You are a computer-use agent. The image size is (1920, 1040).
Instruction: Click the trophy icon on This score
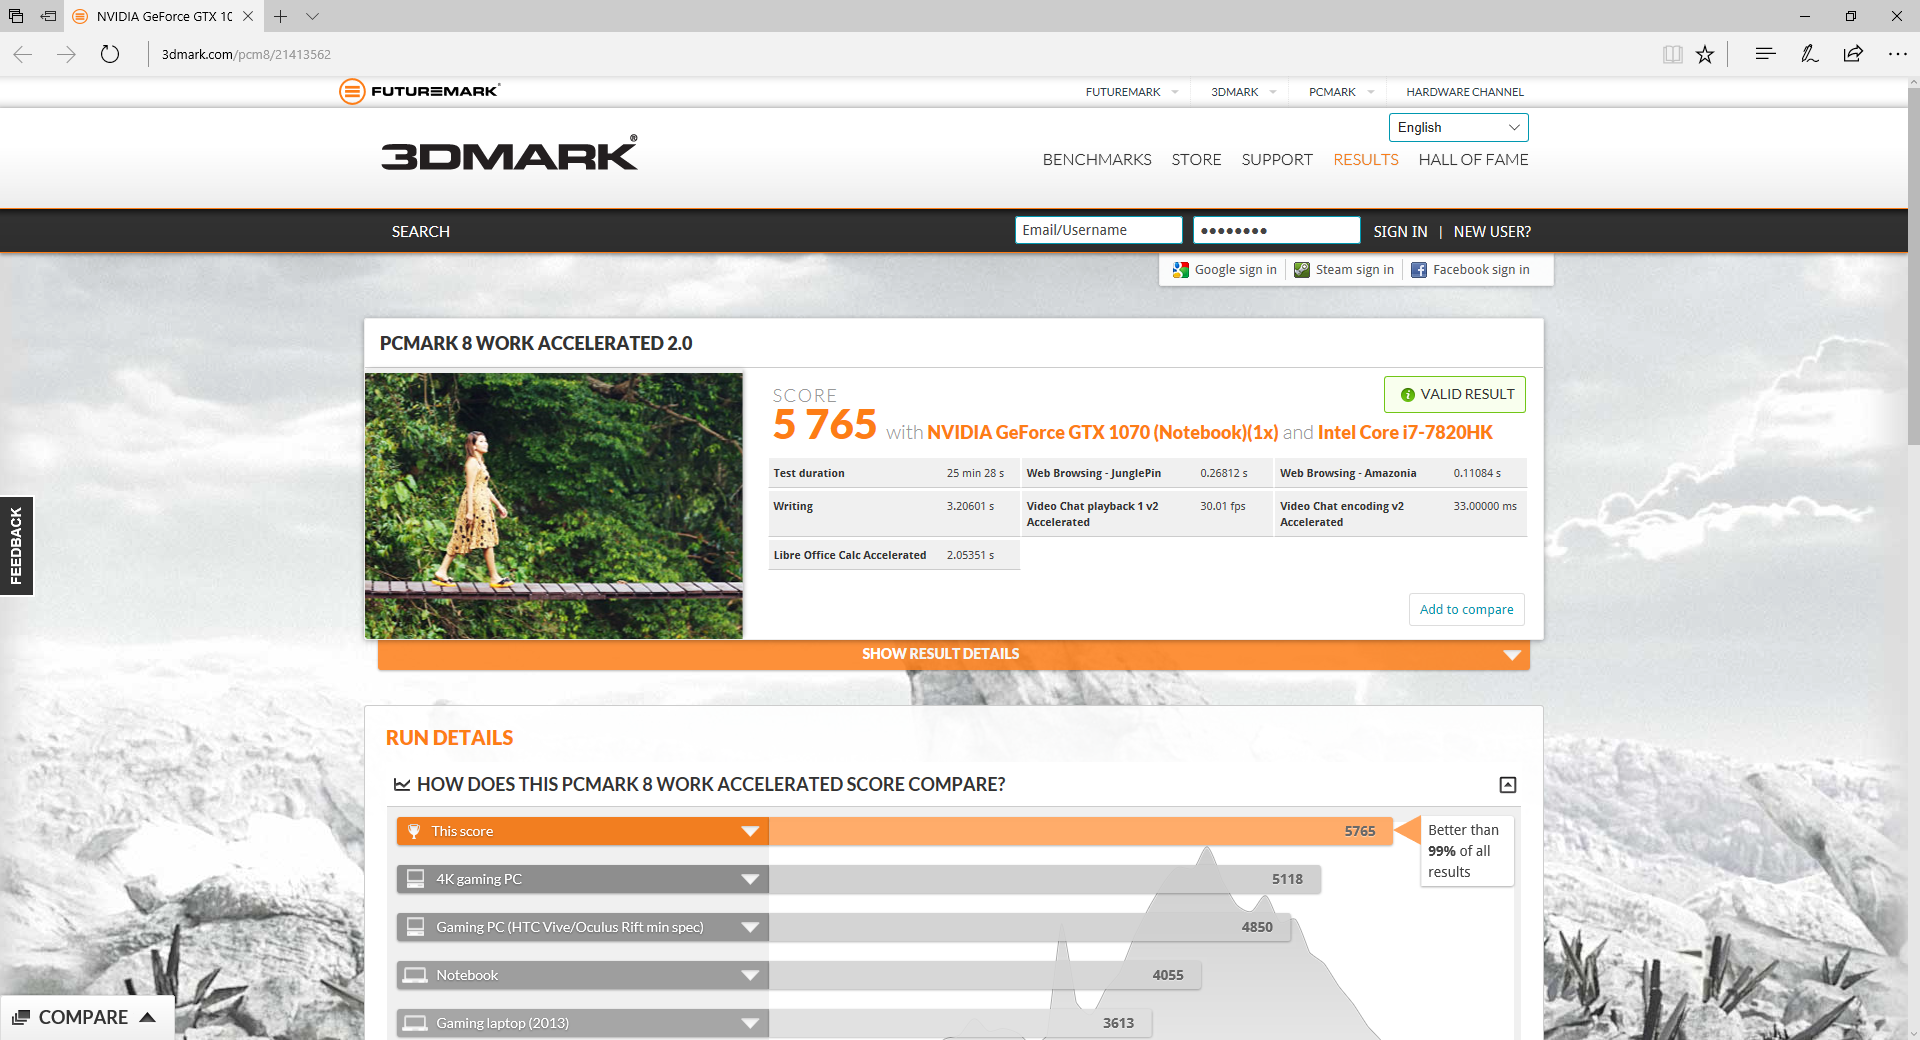click(414, 831)
